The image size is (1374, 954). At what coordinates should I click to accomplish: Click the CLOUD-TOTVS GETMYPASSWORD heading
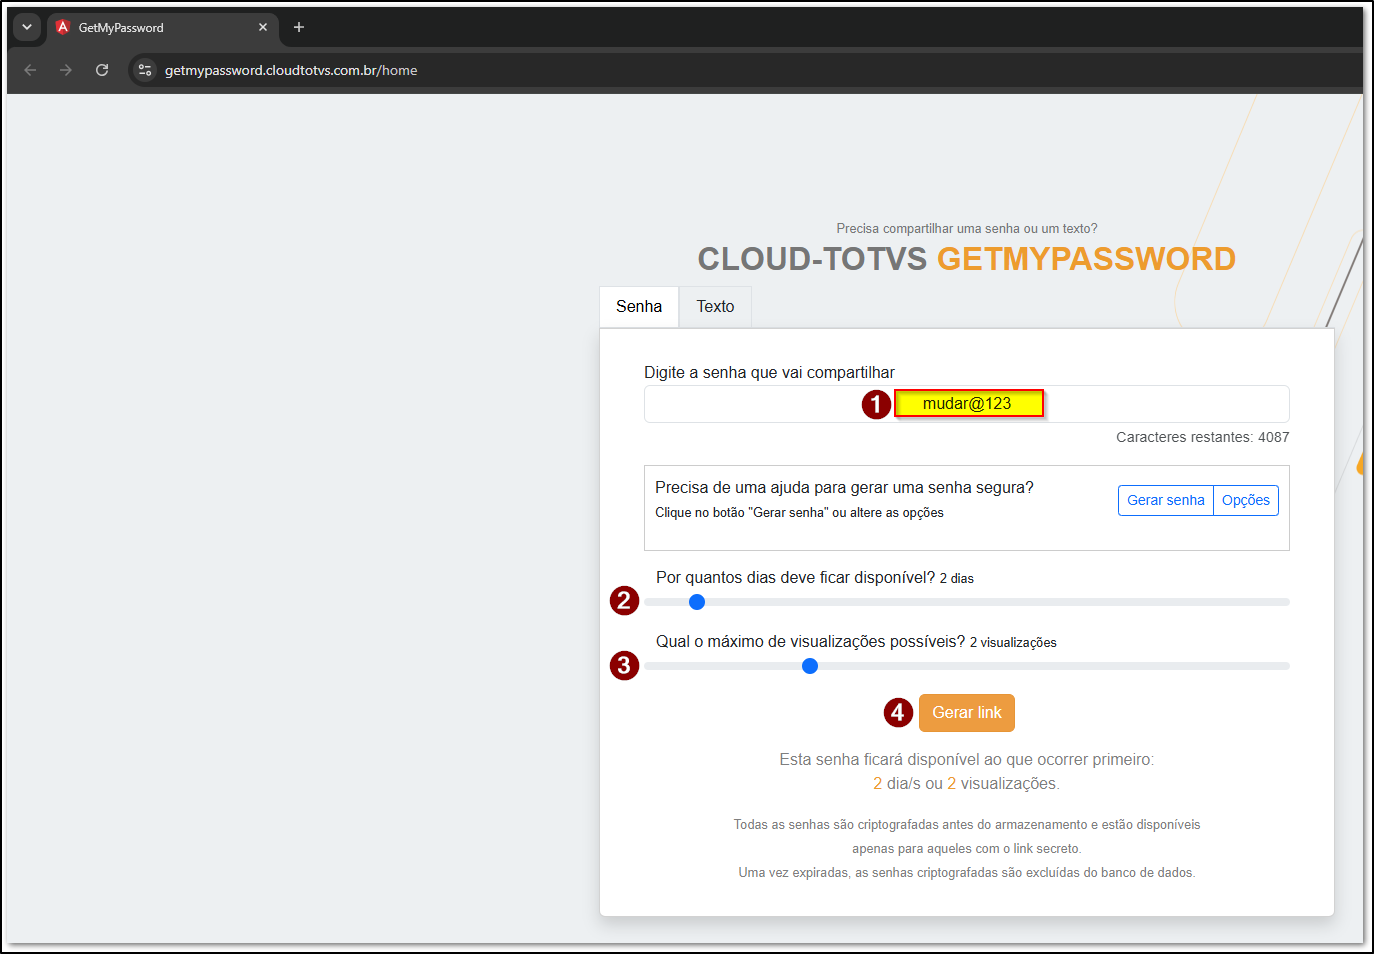(966, 259)
